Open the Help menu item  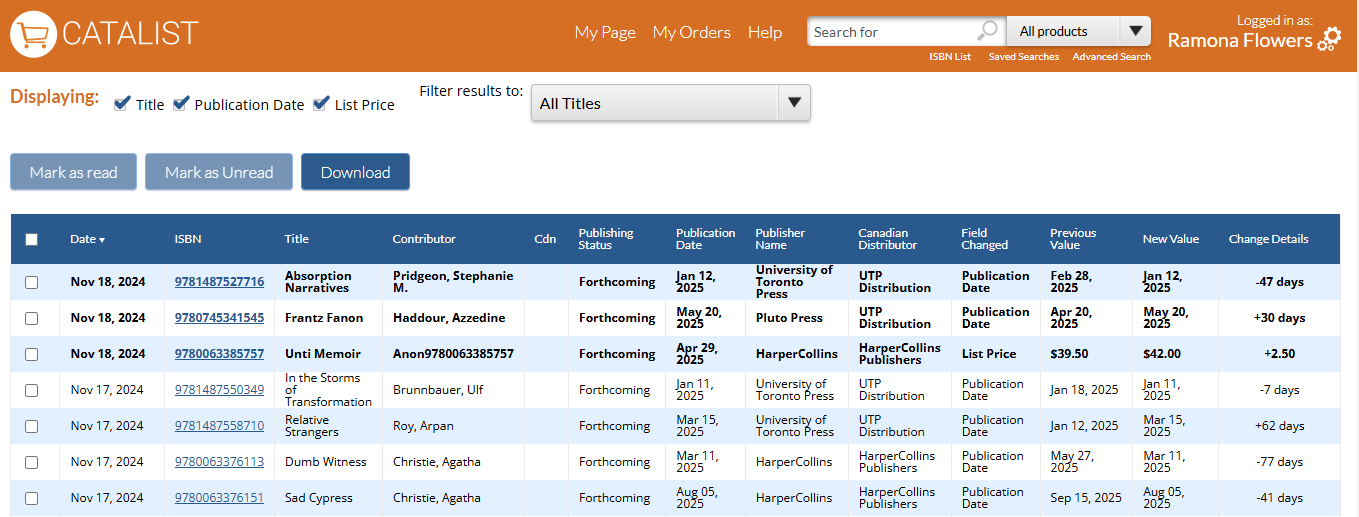pos(765,32)
